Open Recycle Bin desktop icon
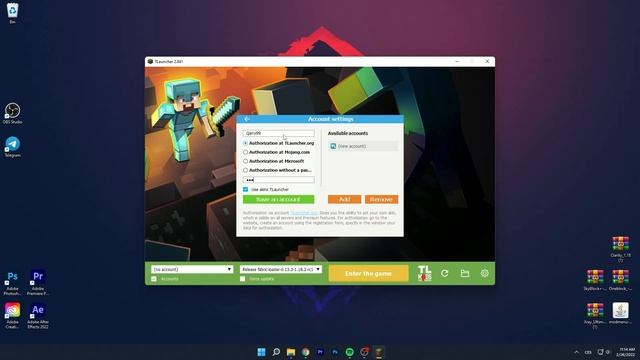The width and height of the screenshot is (640, 360). 13,13
